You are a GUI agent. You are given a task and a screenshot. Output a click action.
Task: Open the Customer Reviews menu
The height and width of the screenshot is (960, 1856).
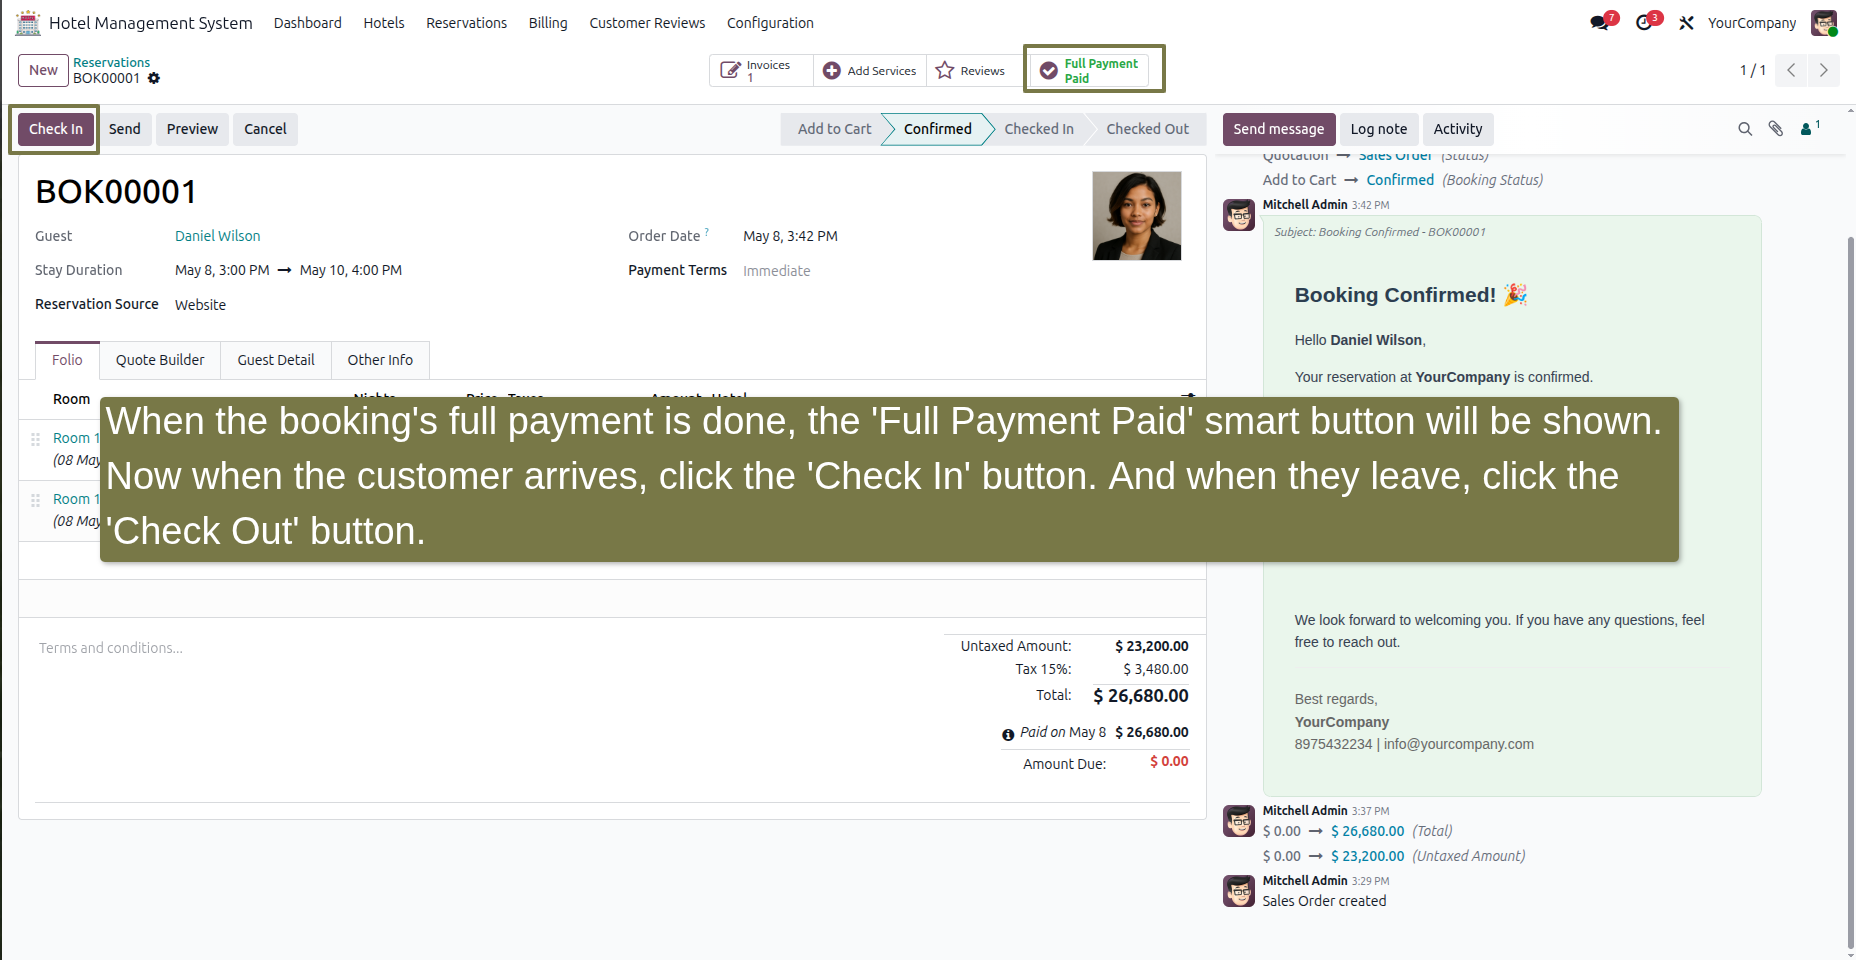pyautogui.click(x=647, y=23)
